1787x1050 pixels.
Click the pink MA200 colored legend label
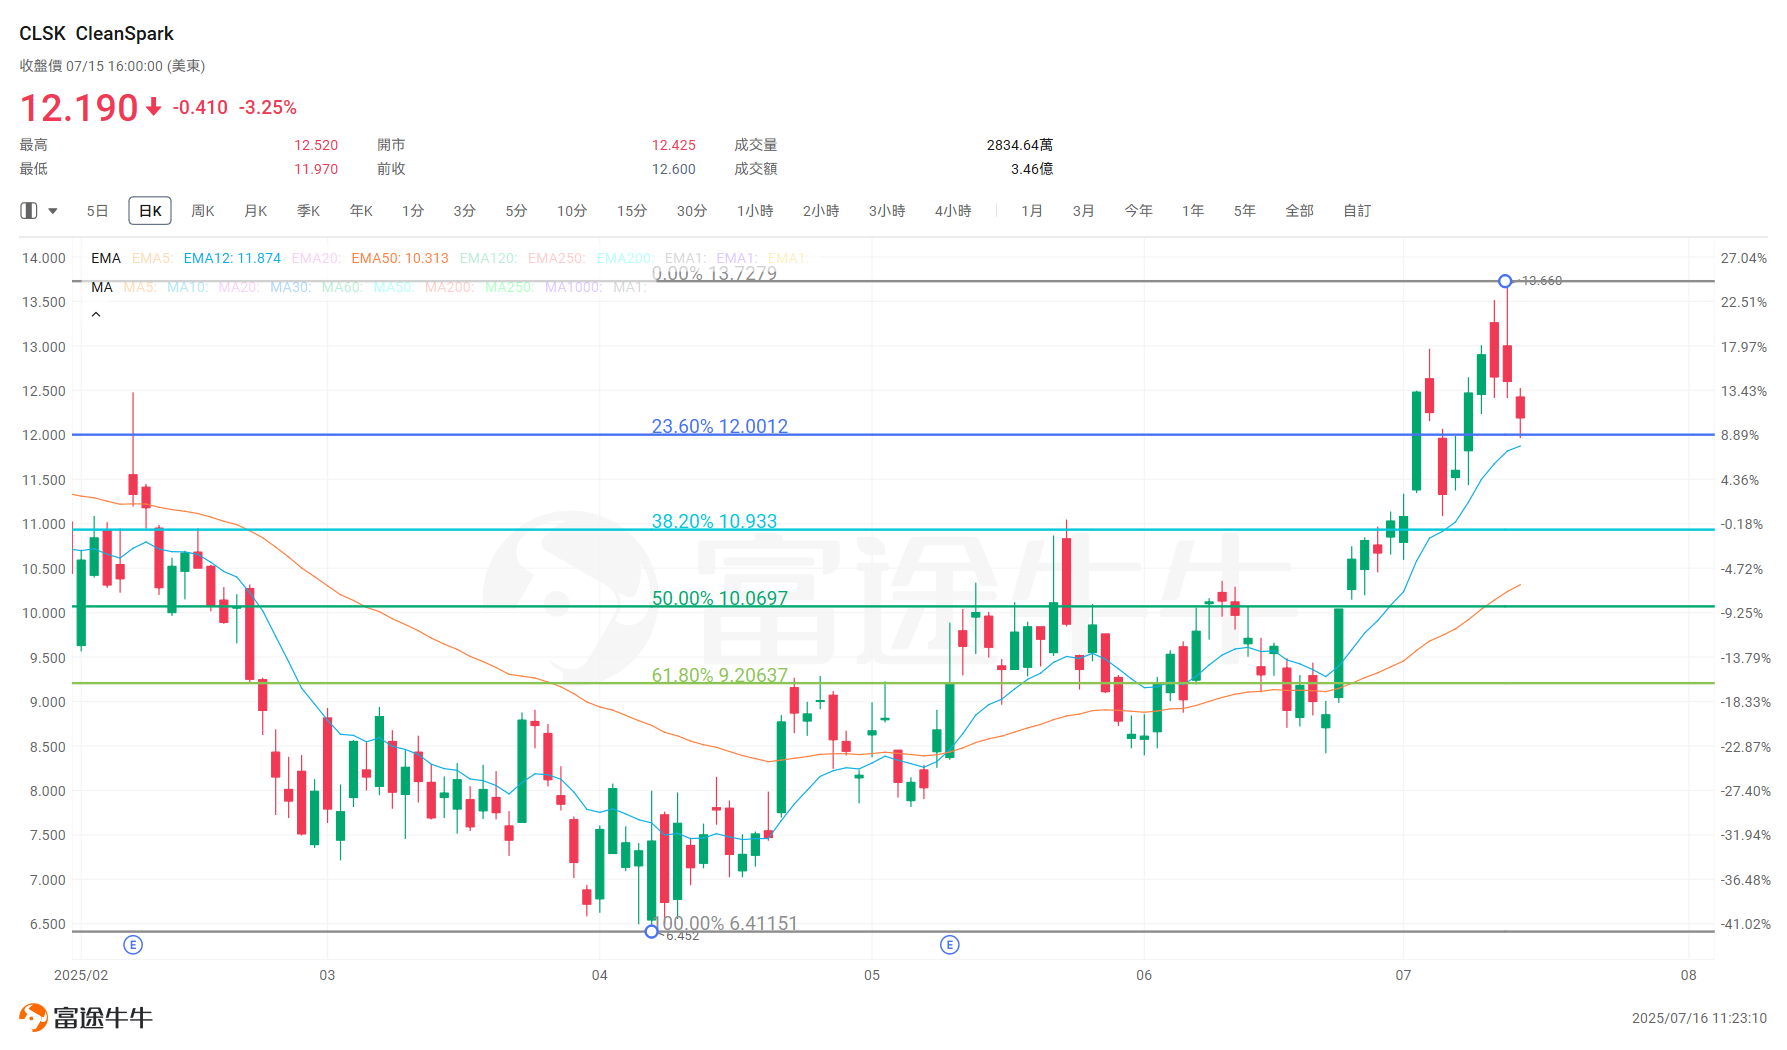click(x=448, y=288)
